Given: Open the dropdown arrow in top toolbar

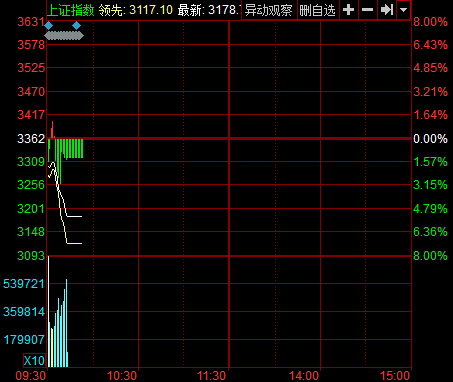Looking at the screenshot, I should (x=404, y=10).
